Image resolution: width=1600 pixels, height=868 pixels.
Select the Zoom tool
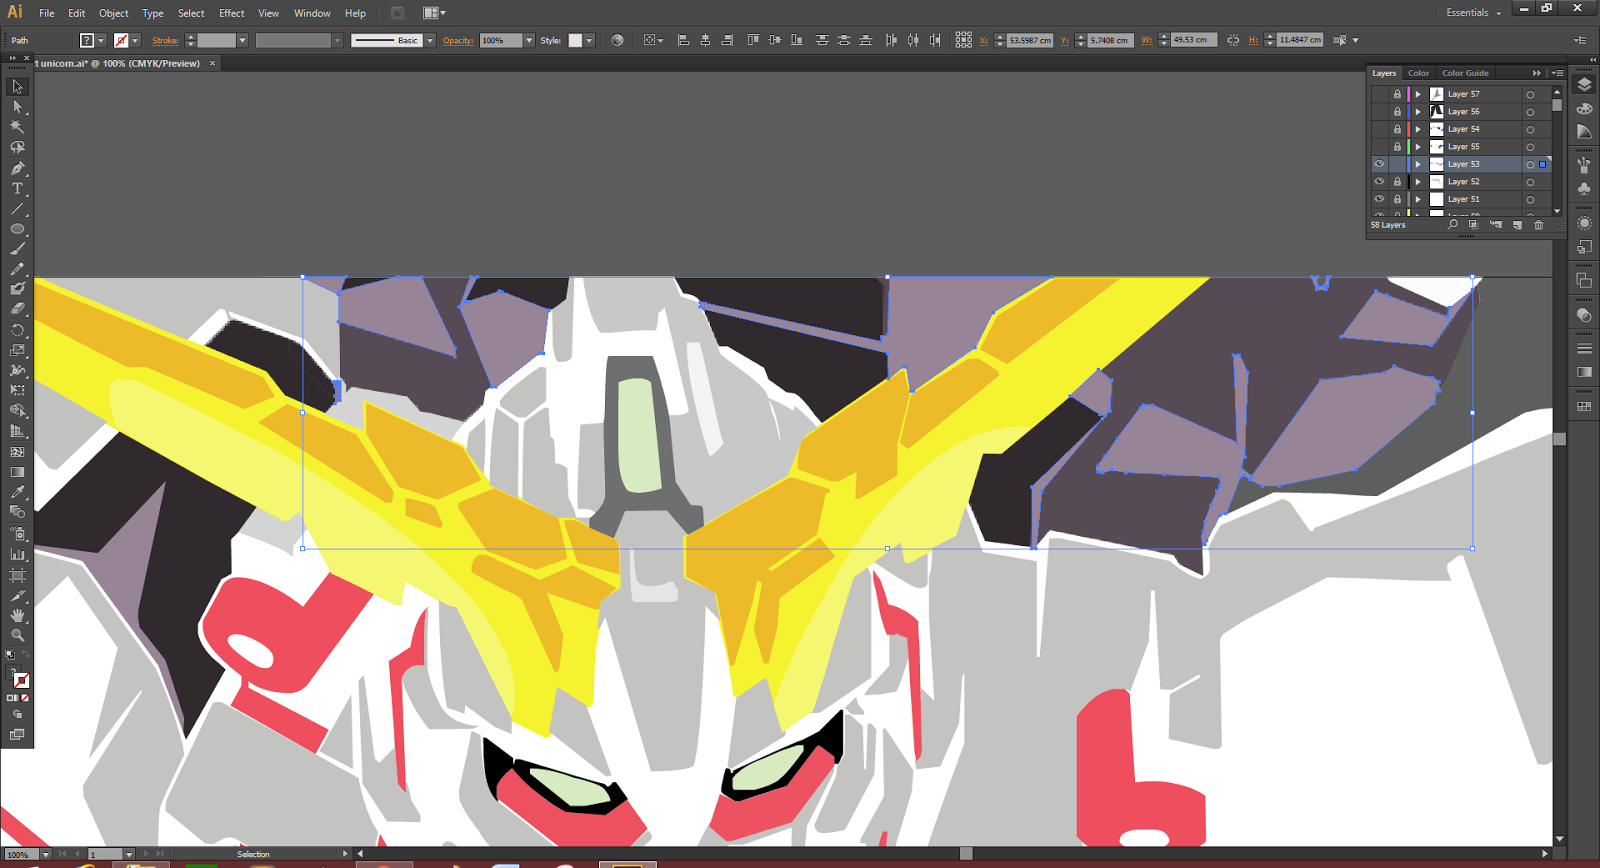pos(17,635)
